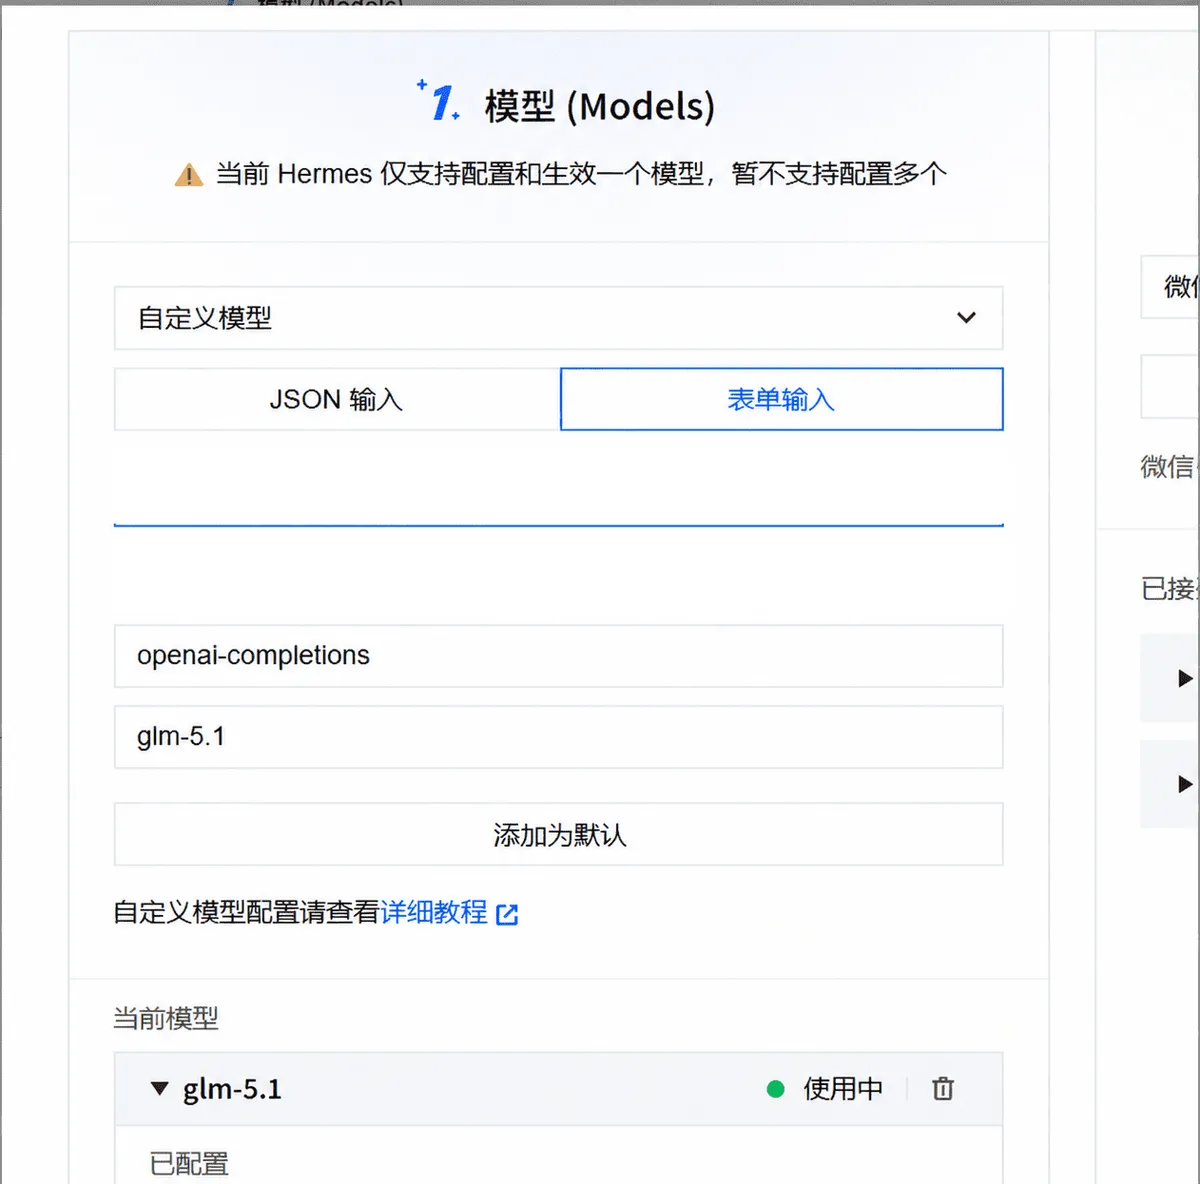The image size is (1200, 1184).
Task: Open the 自定义模型 dropdown
Action: click(558, 318)
